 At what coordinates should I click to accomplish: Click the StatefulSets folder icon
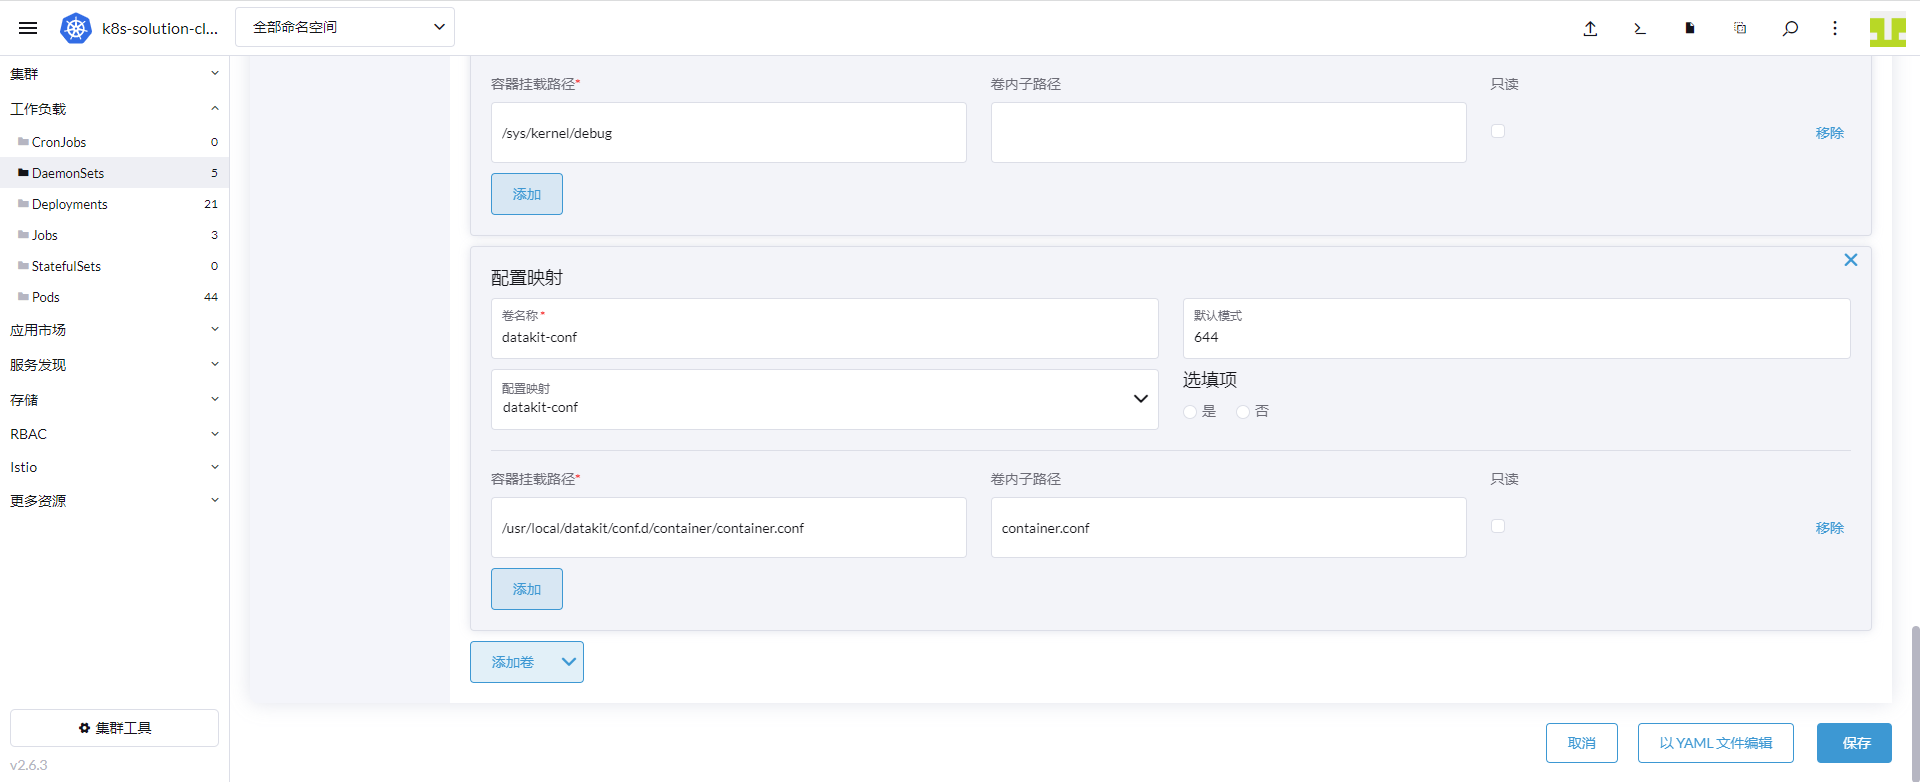(x=23, y=266)
